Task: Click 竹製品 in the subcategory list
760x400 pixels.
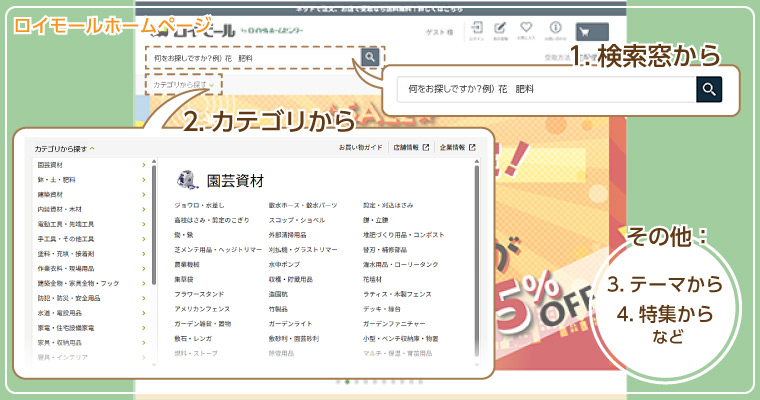Action: tap(278, 309)
